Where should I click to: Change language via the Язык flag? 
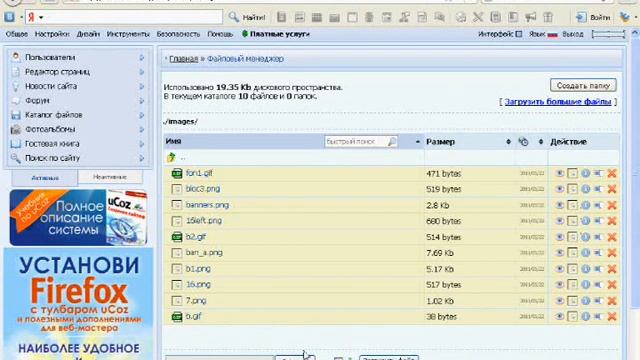[553, 35]
